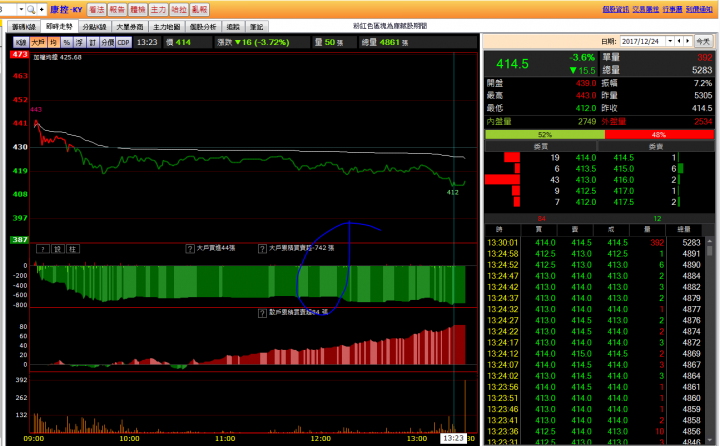The image size is (720, 446).
Task: Toggle the 浮 chart button
Action: coord(79,42)
